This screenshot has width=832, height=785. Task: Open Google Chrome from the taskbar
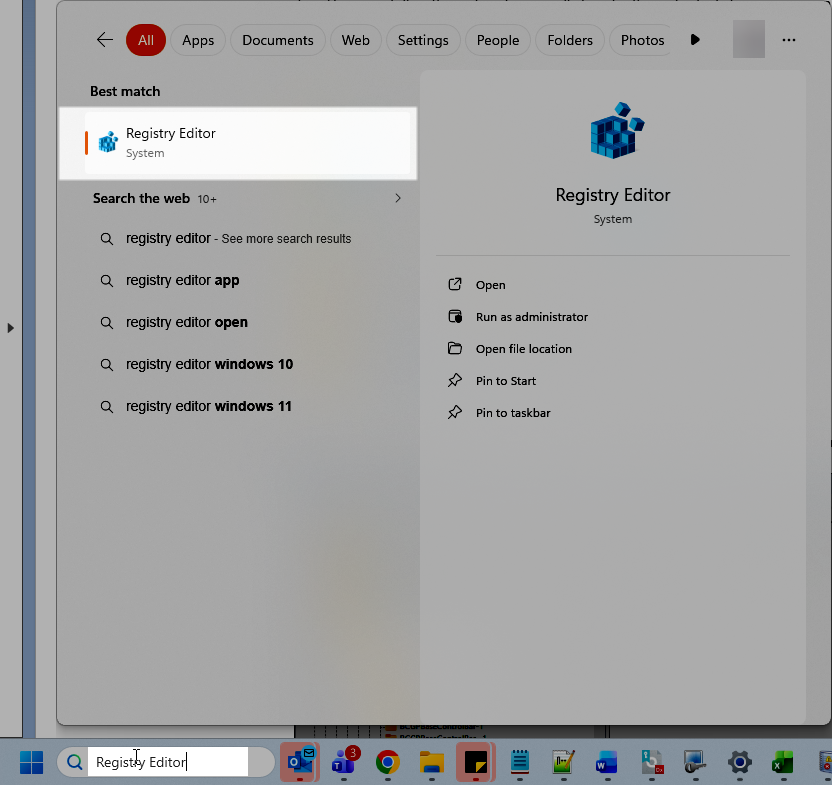388,762
